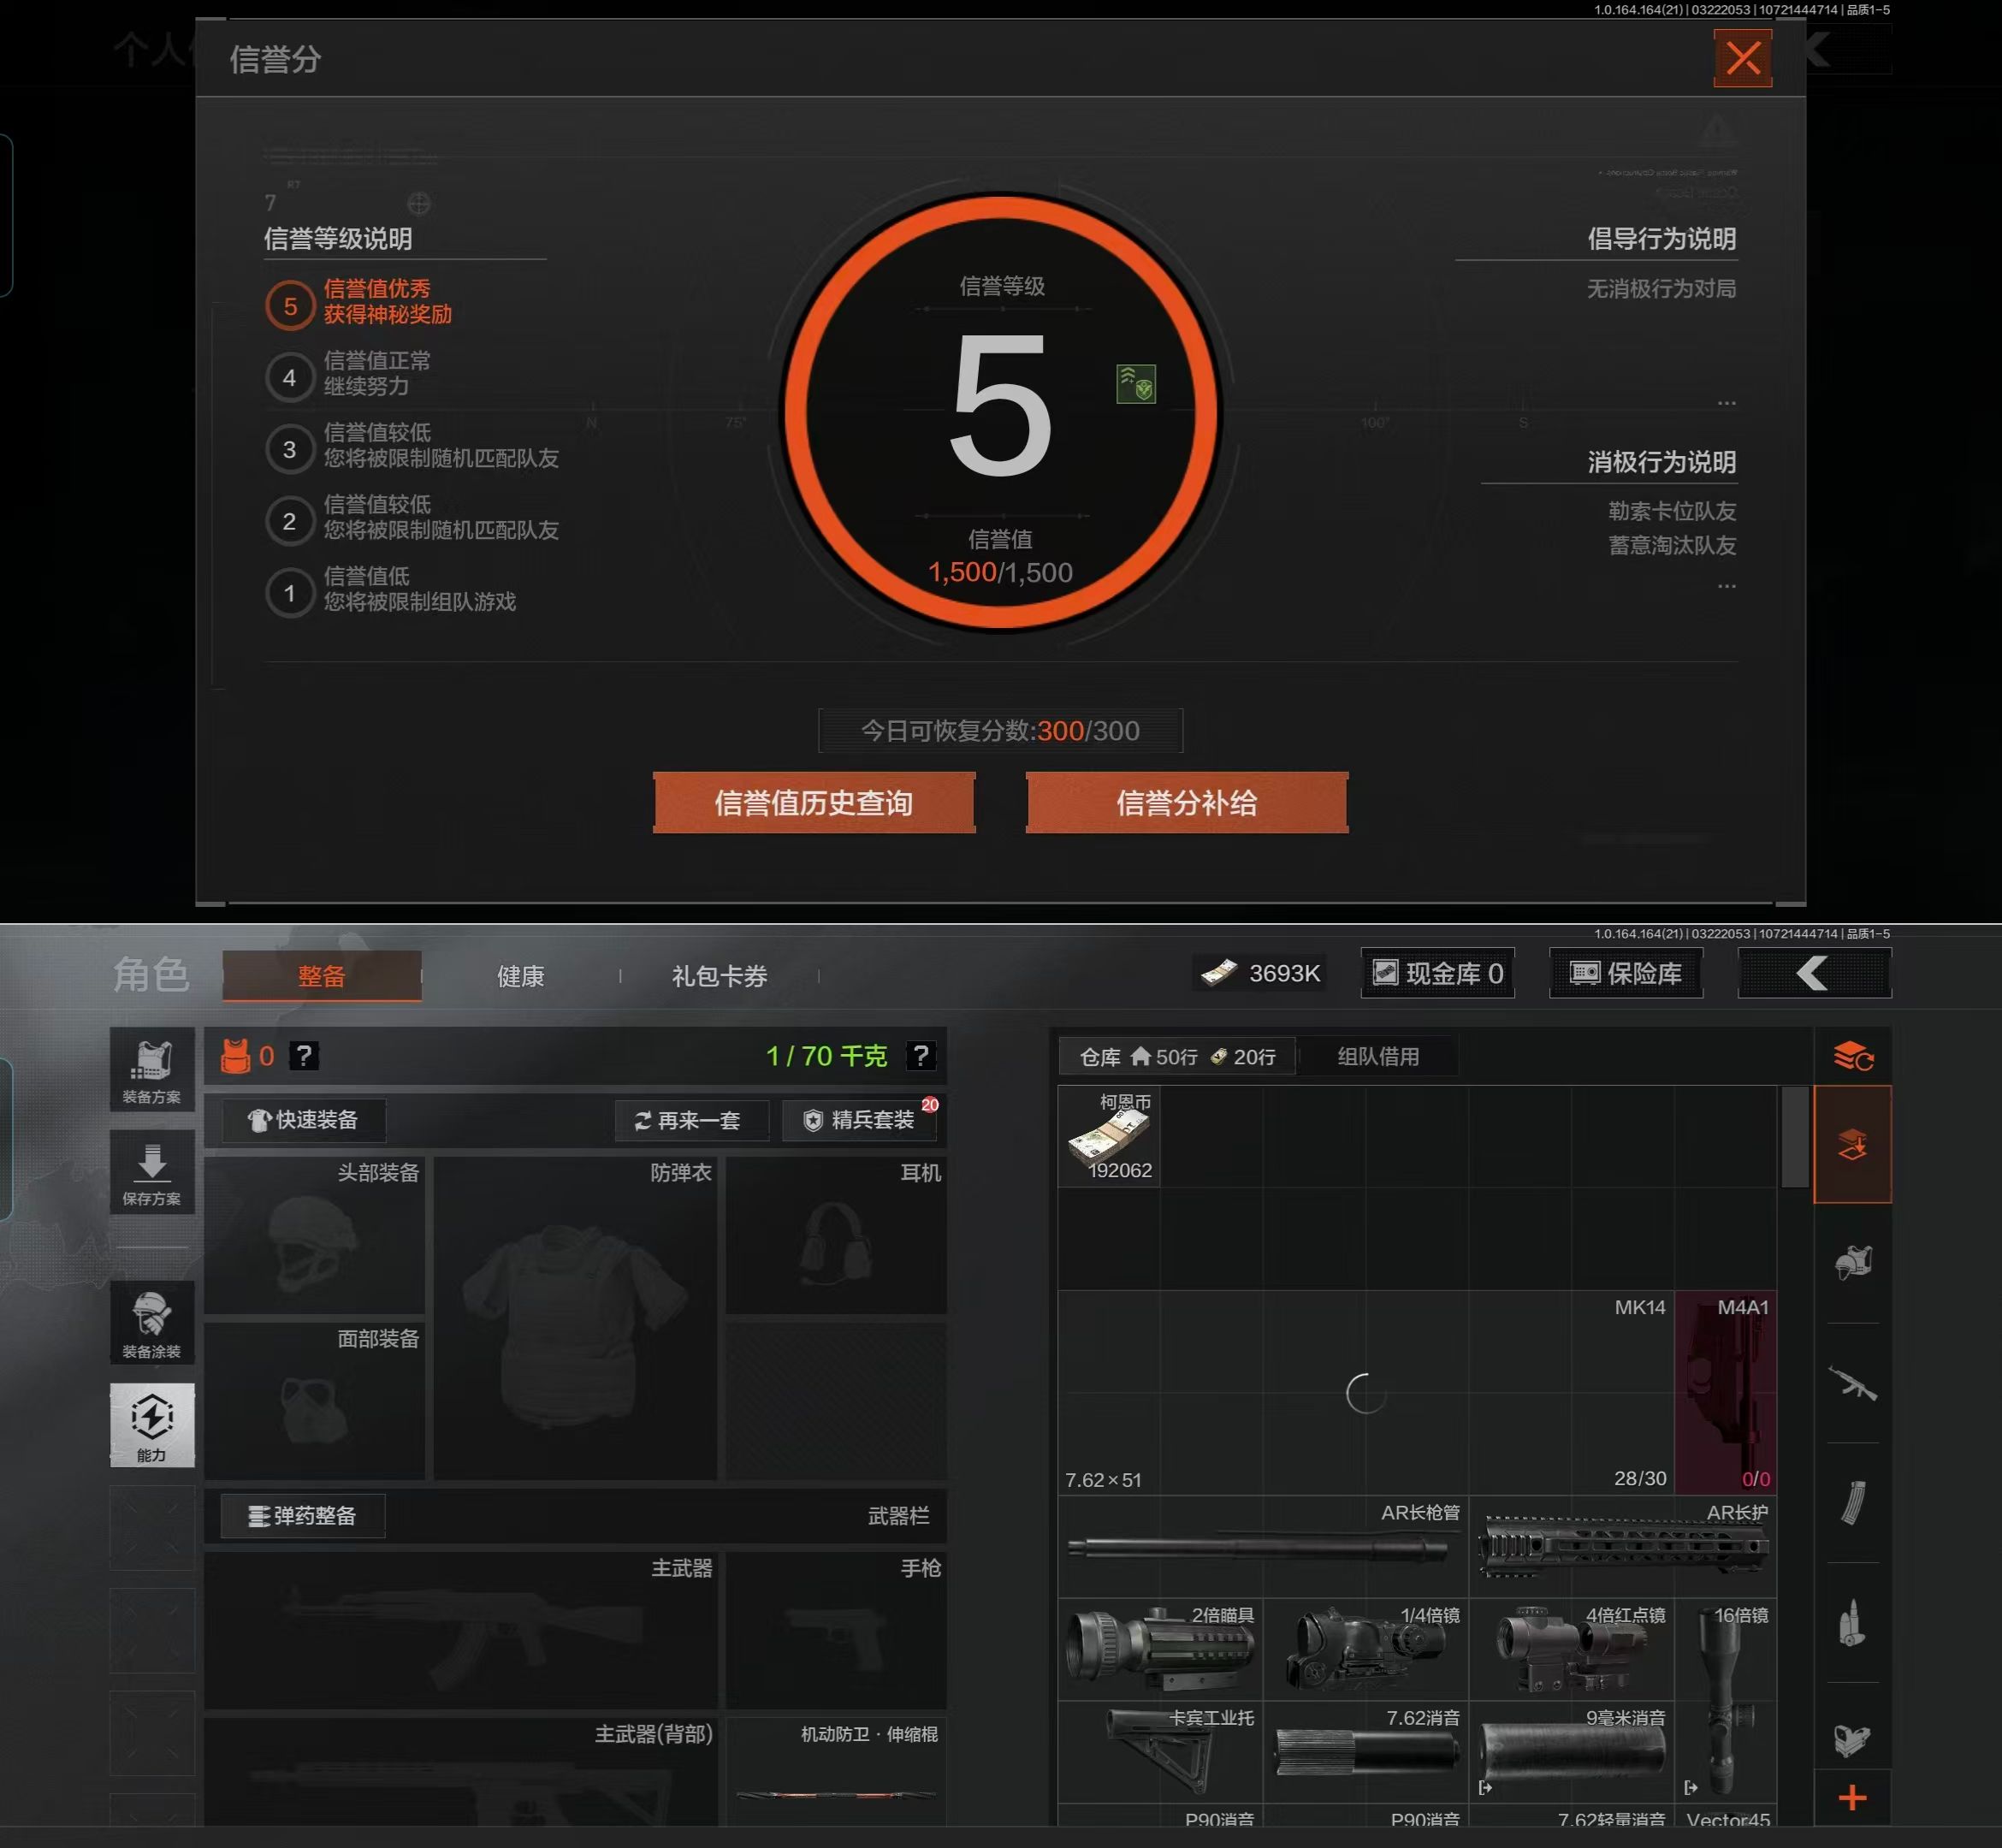Image resolution: width=2002 pixels, height=1848 pixels.
Task: Click the weight limit question mark
Action: pos(920,1056)
